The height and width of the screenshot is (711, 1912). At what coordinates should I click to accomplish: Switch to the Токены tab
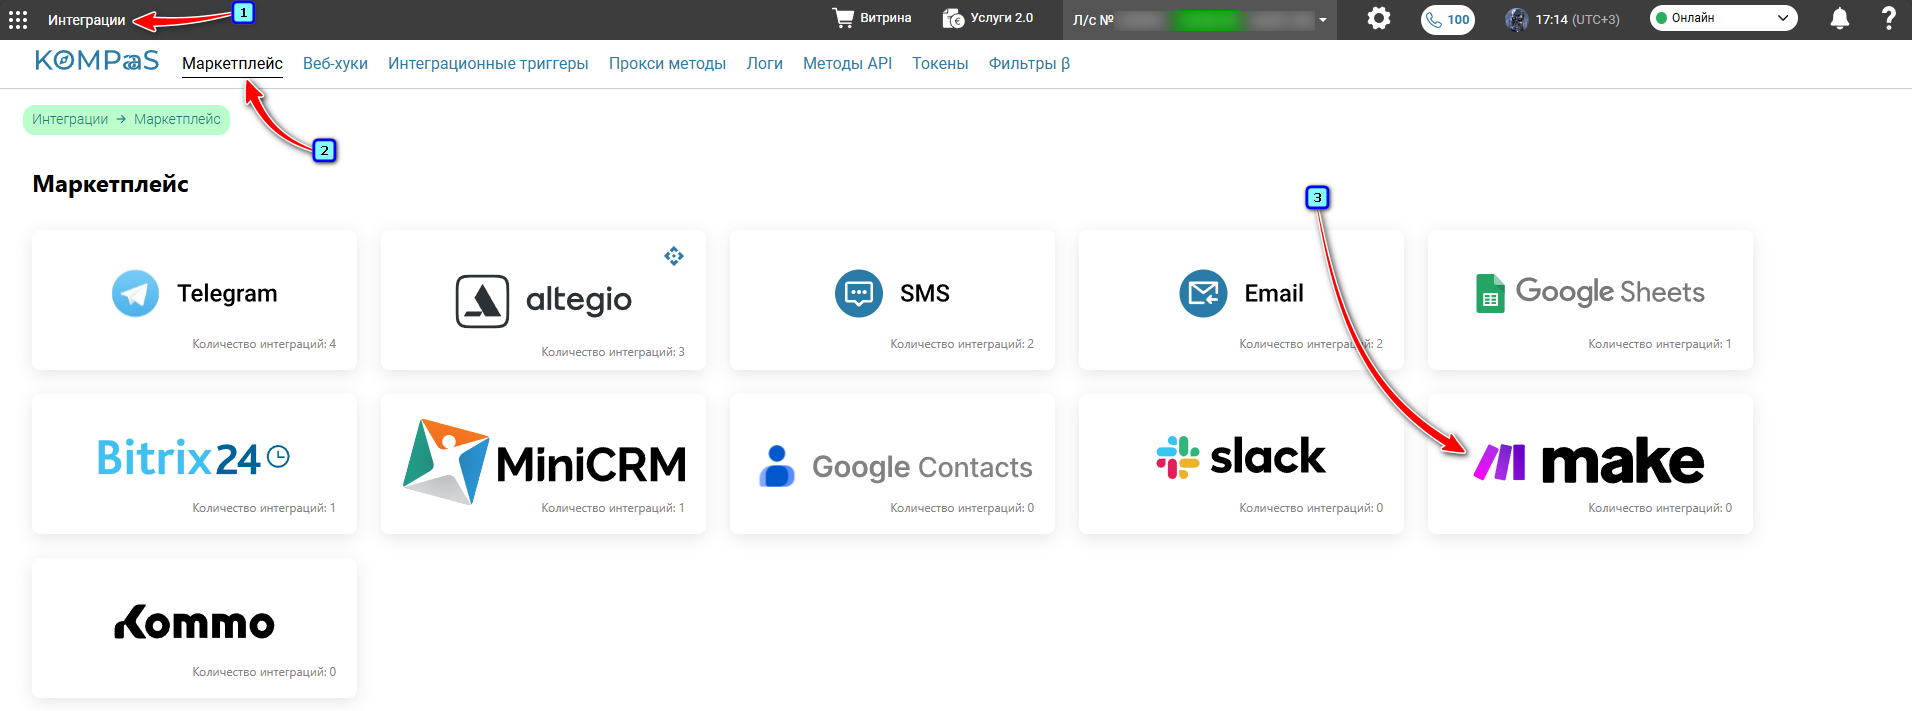(940, 63)
